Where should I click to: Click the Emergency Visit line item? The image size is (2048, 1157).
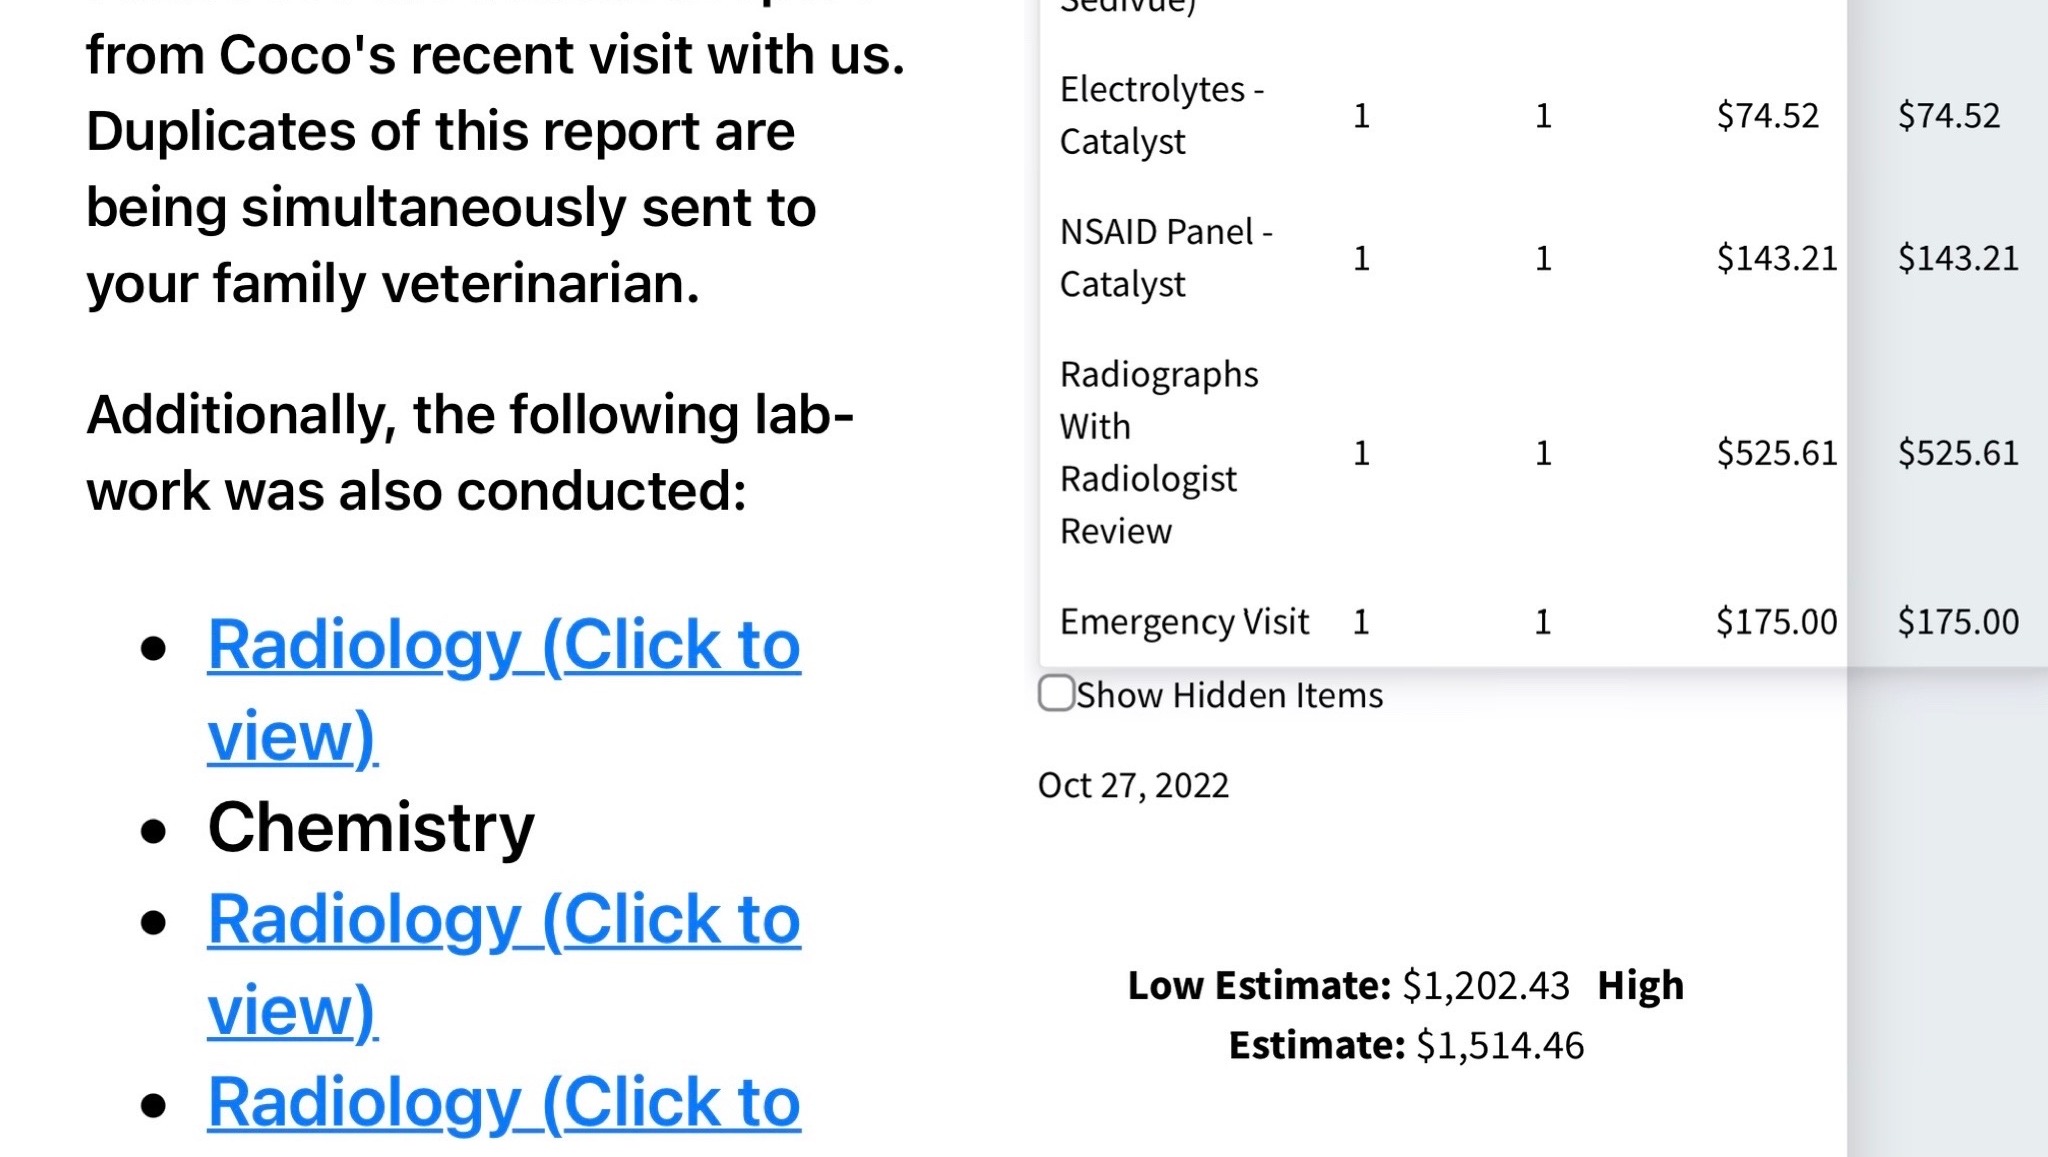1184,622
